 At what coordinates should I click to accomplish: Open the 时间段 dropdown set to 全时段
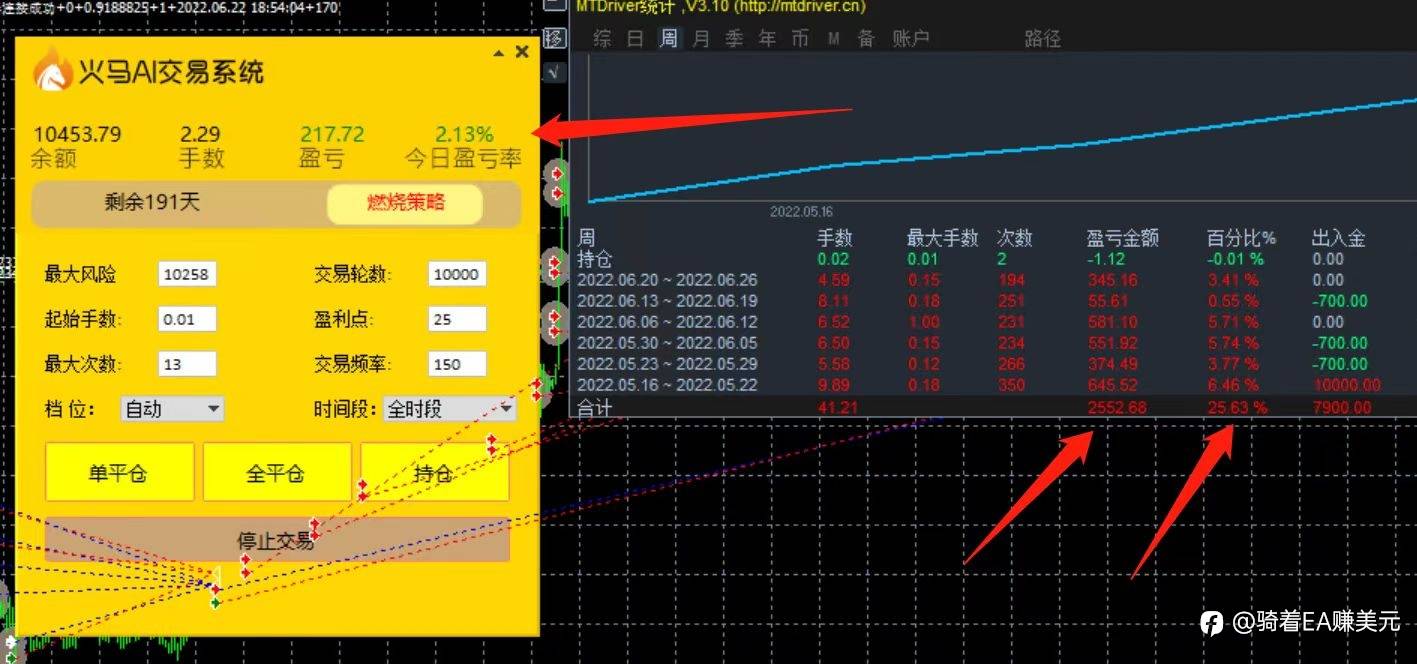tap(450, 409)
